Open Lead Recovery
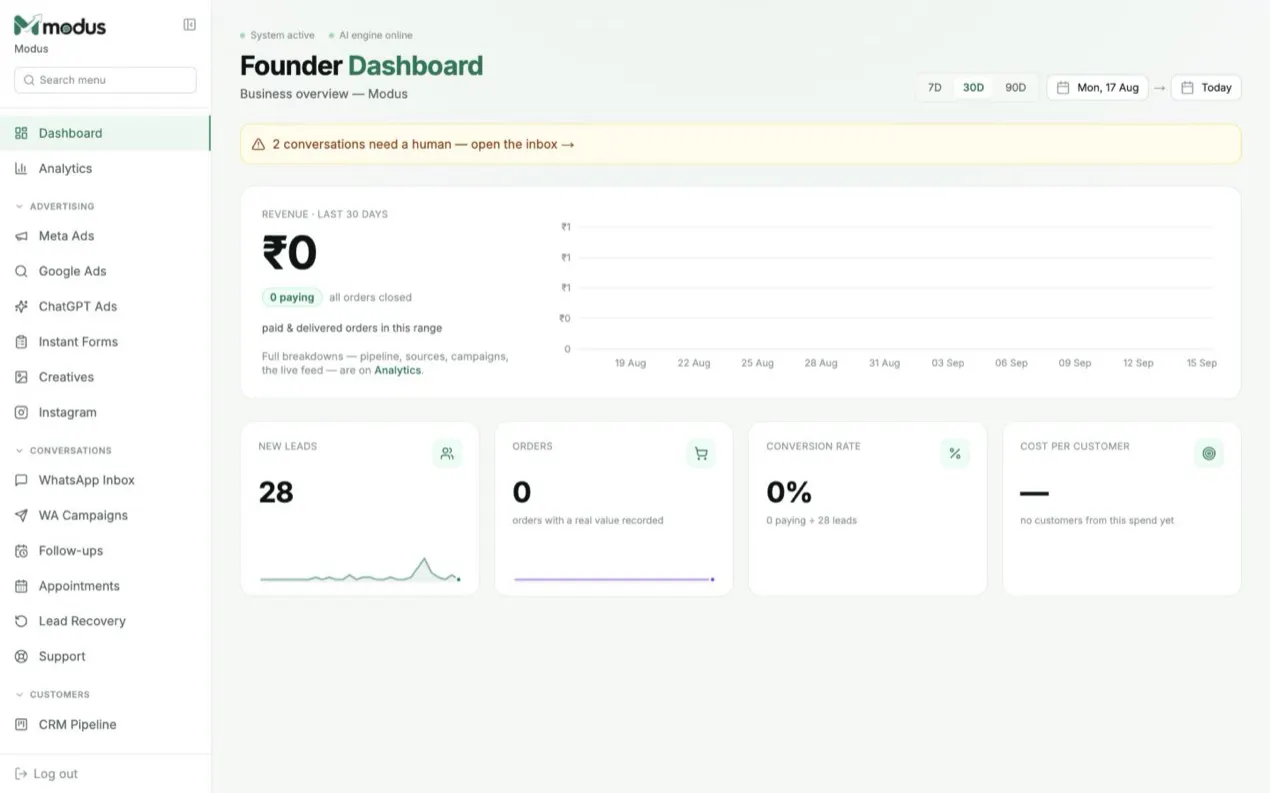Viewport: 1270px width, 793px height. coord(105,621)
